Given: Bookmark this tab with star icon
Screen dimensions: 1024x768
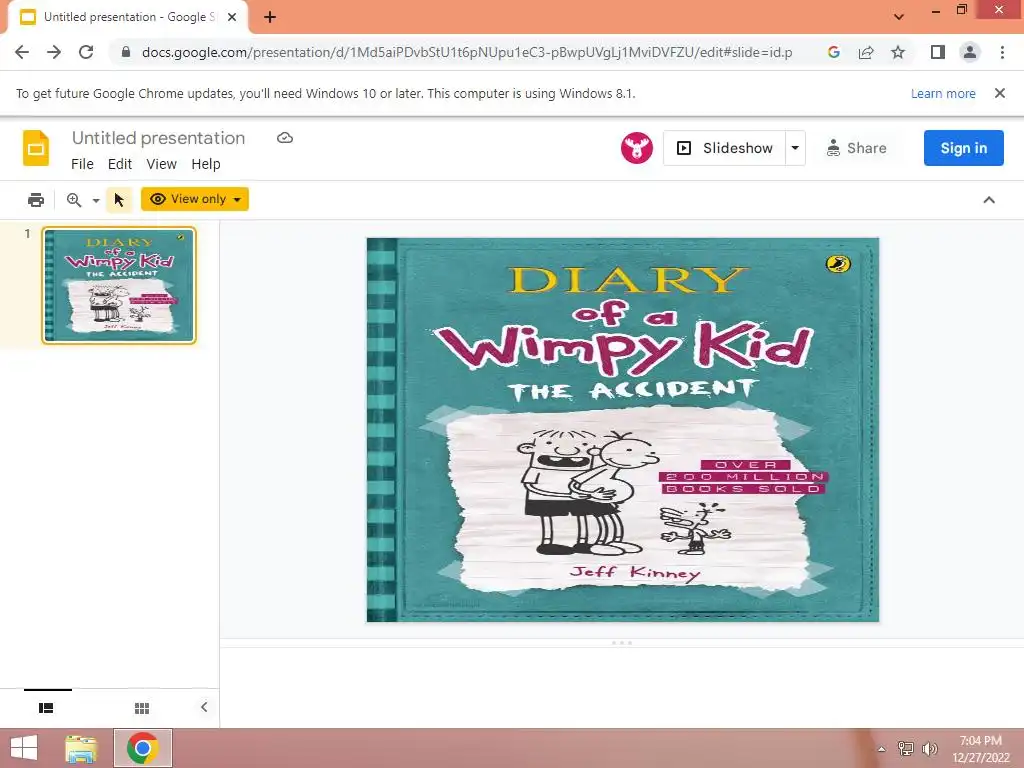Looking at the screenshot, I should (898, 52).
